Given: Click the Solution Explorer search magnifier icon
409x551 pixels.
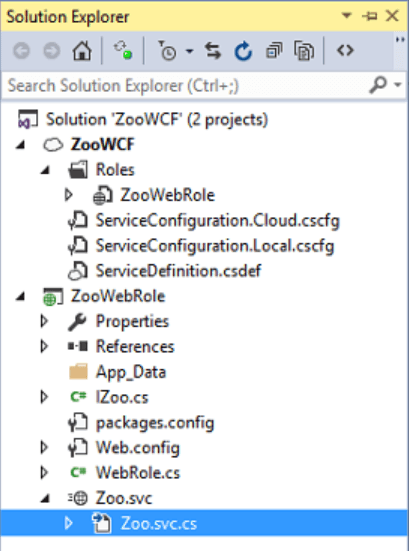Looking at the screenshot, I should pyautogui.click(x=378, y=85).
